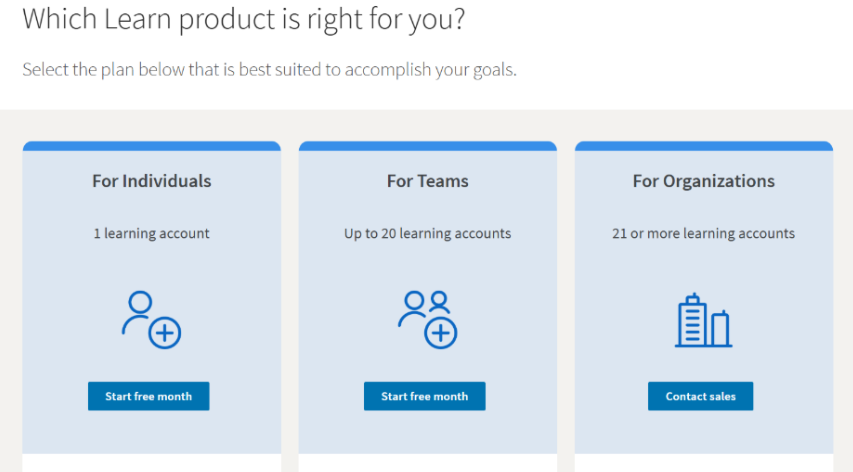Click the "1 learning account" text

pyautogui.click(x=152, y=233)
